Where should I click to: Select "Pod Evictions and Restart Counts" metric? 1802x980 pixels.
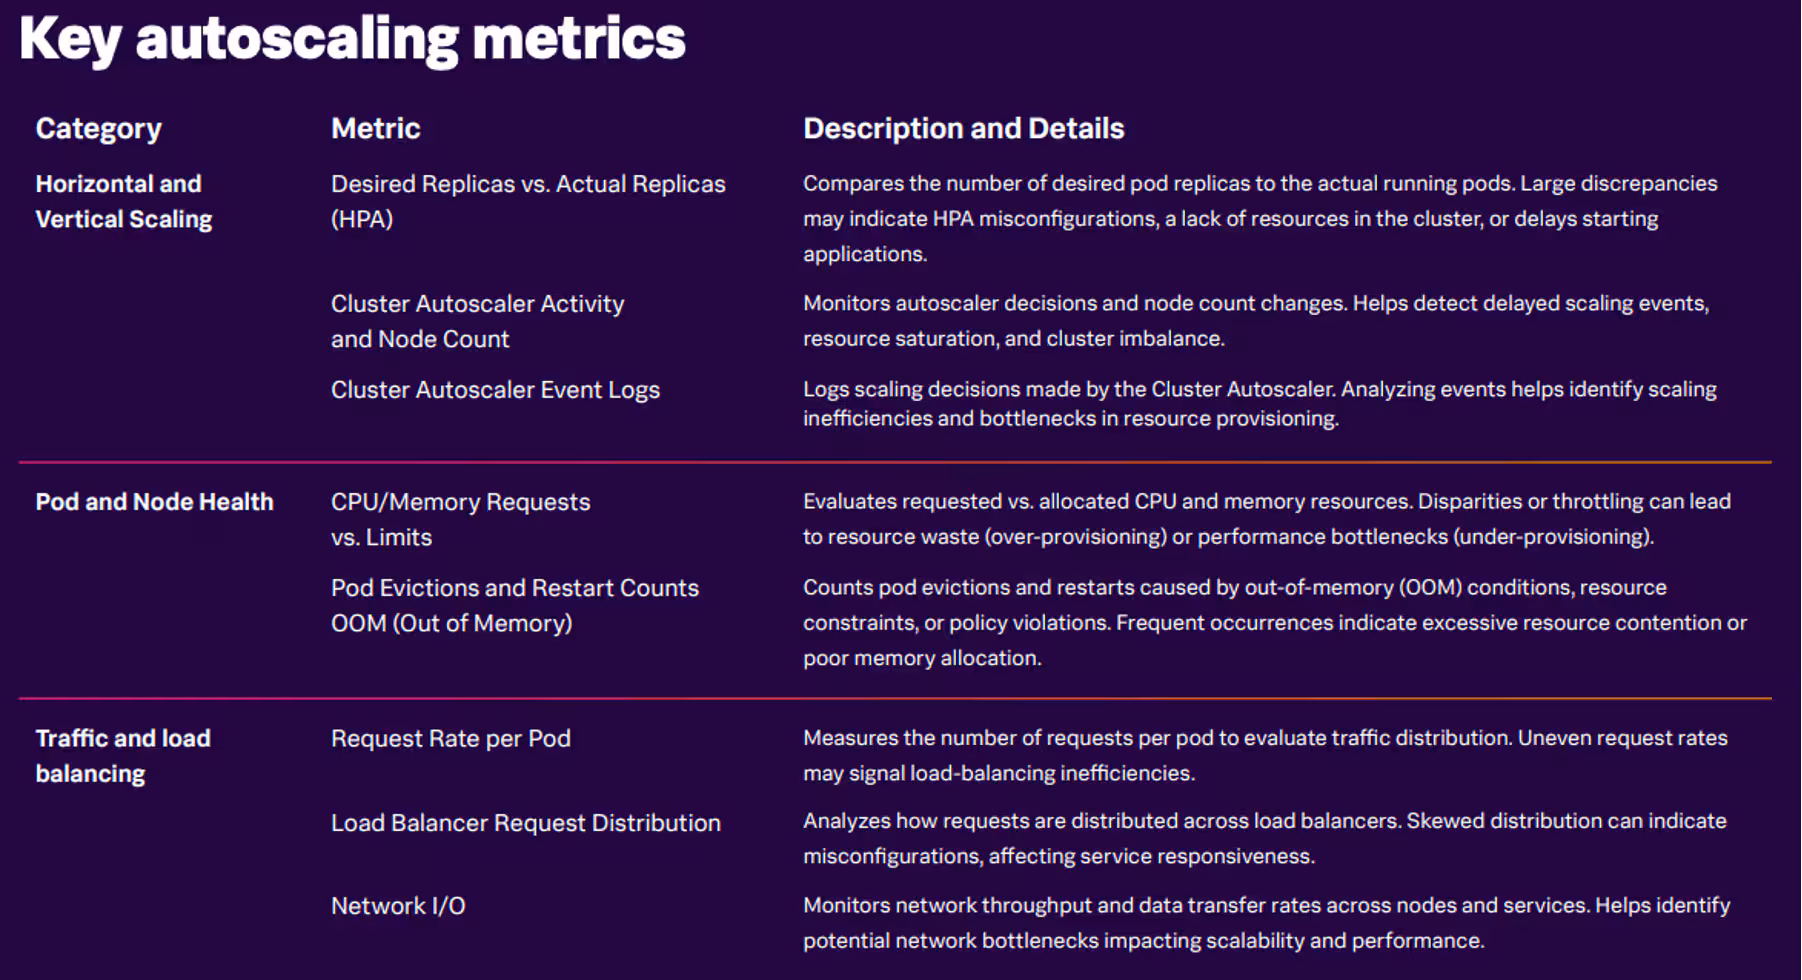coord(514,588)
